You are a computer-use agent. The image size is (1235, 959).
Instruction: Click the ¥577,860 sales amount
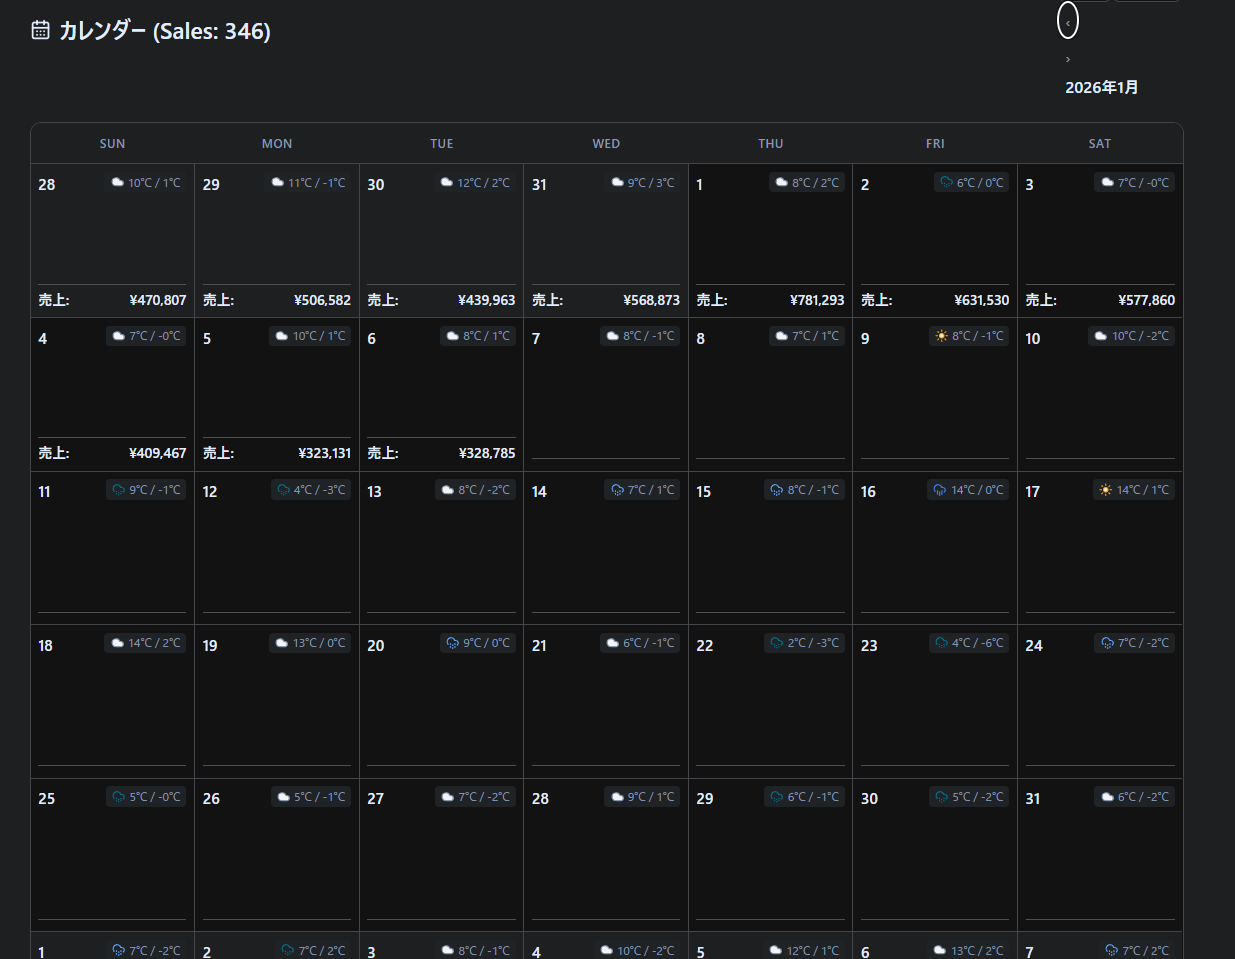1147,300
